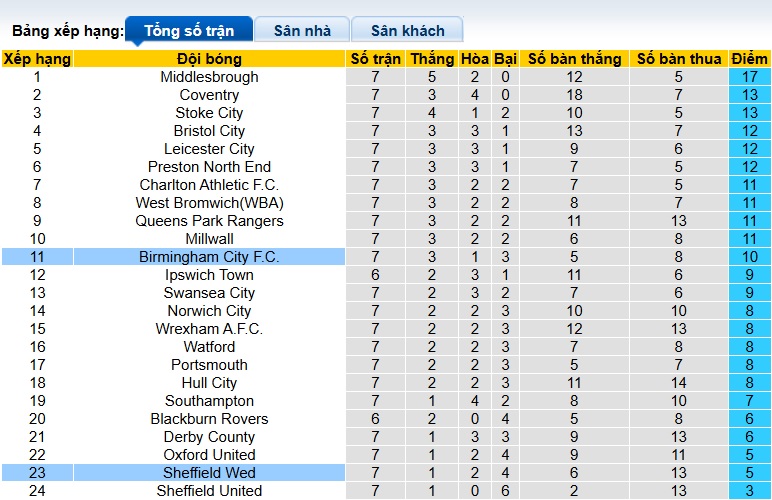772x500 pixels.
Task: Click the Số bàn thắng column header
Action: [574, 59]
